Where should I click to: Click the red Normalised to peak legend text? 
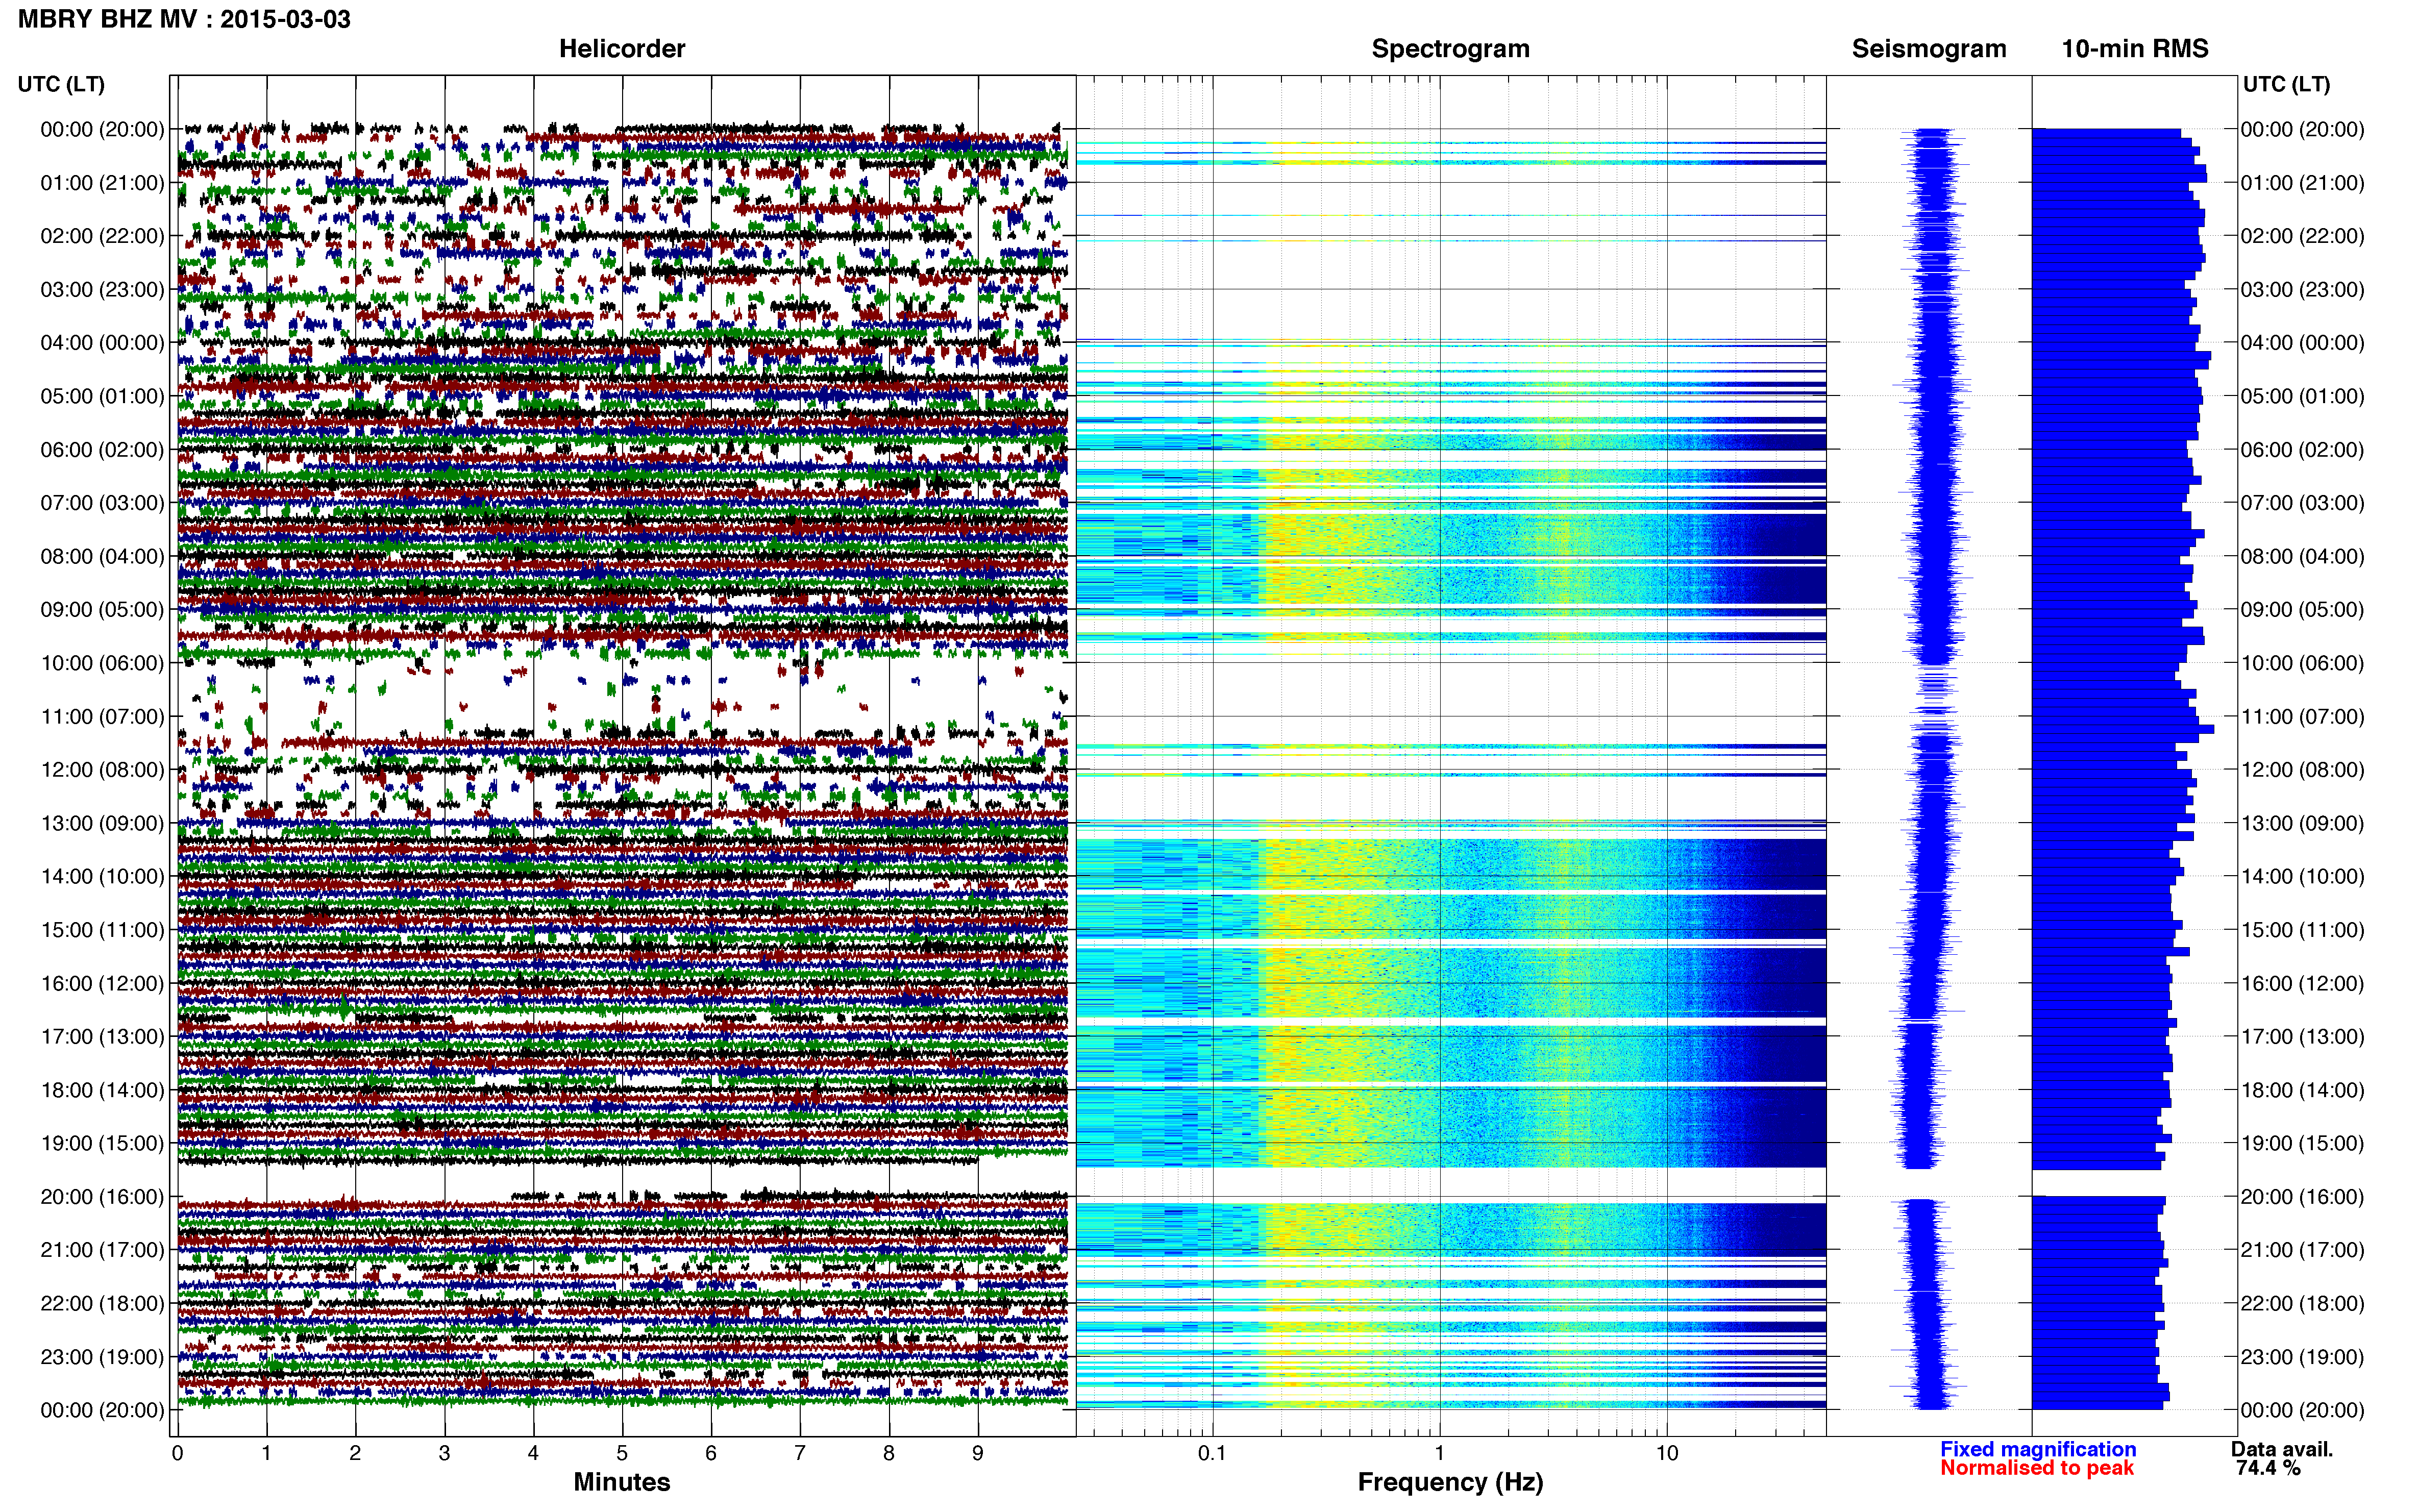(x=2037, y=1469)
